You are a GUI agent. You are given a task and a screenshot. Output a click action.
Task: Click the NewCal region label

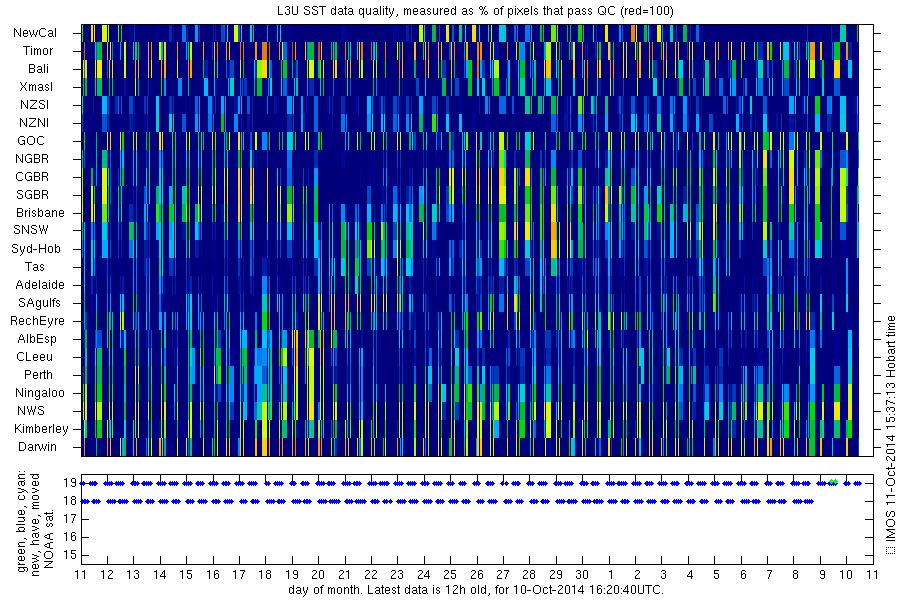(35, 33)
